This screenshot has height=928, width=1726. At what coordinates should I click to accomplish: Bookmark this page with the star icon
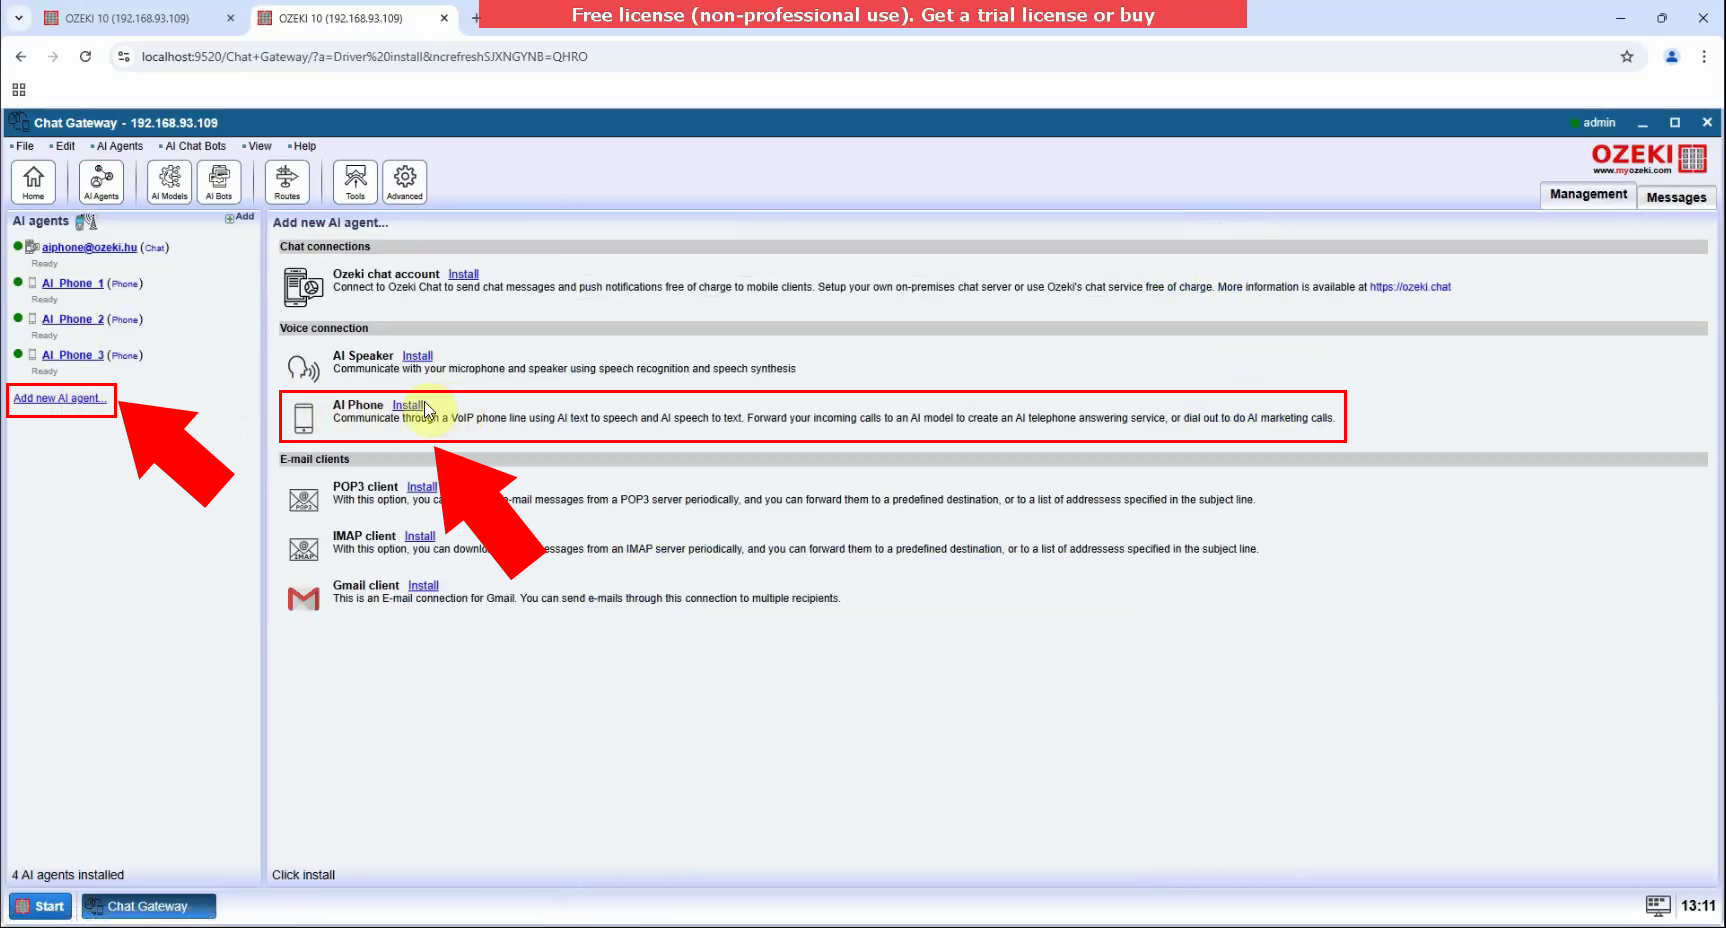point(1627,57)
